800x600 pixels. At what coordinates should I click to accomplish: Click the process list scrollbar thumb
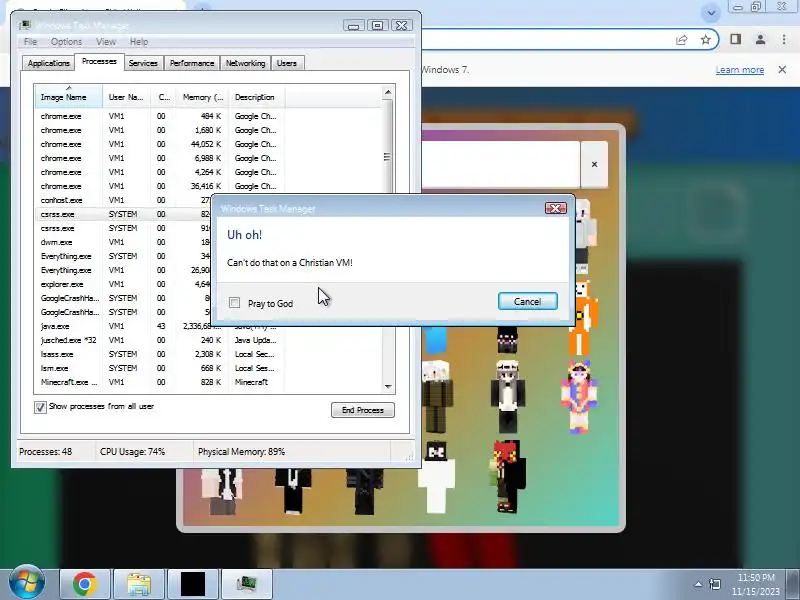click(387, 157)
